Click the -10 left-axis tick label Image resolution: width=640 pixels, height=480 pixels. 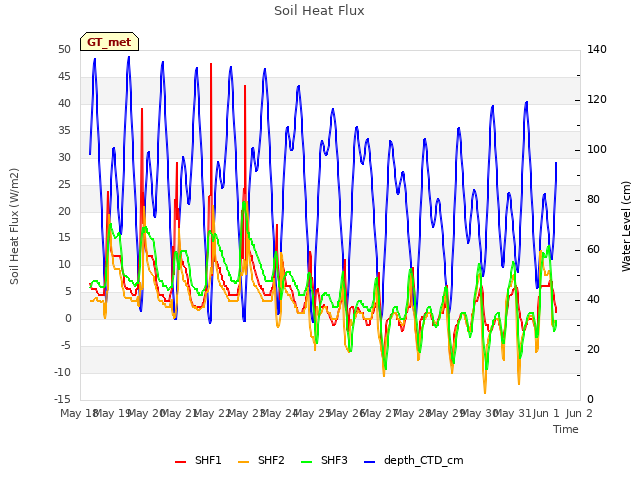coord(62,372)
